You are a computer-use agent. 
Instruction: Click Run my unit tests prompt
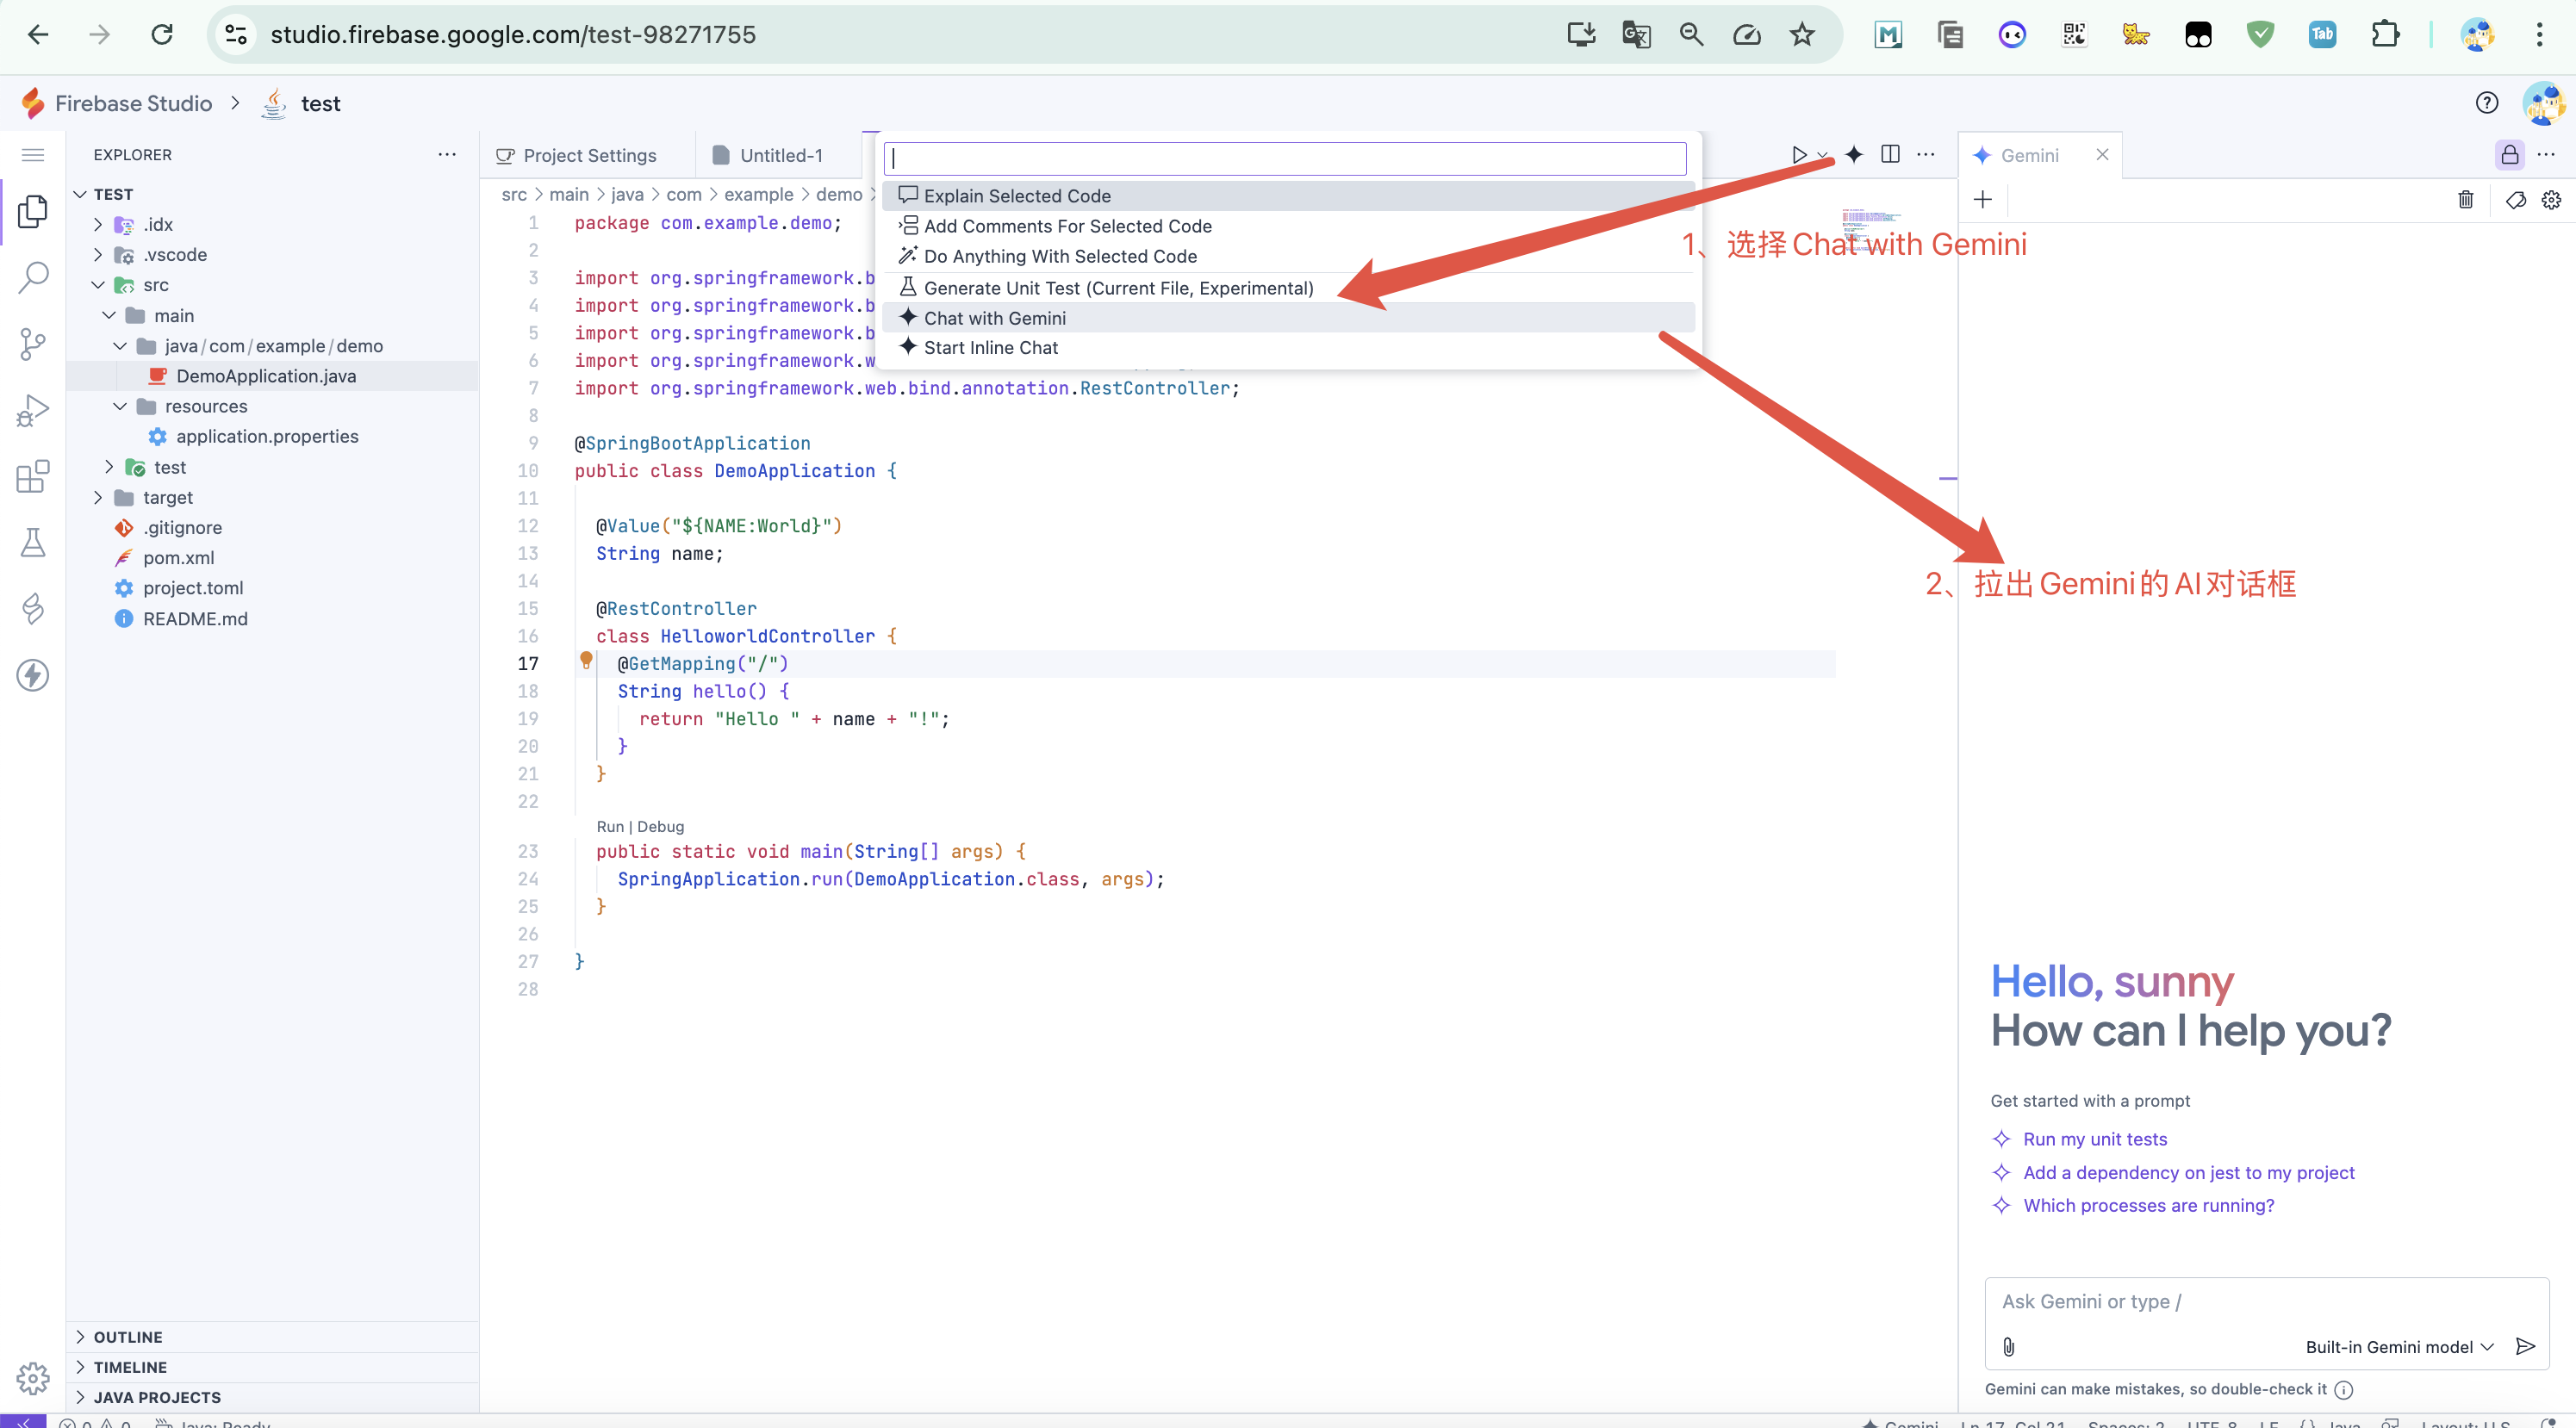point(2094,1139)
